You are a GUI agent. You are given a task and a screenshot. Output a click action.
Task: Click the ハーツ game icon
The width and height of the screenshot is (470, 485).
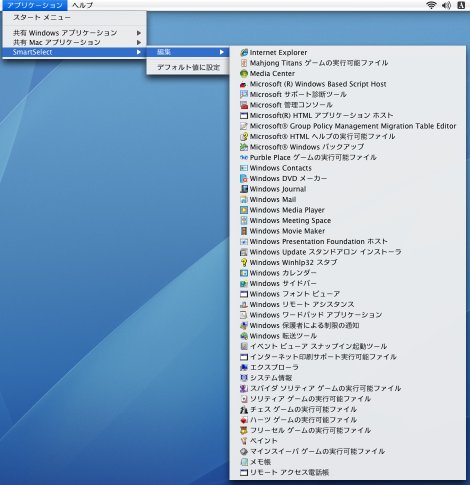coord(244,420)
